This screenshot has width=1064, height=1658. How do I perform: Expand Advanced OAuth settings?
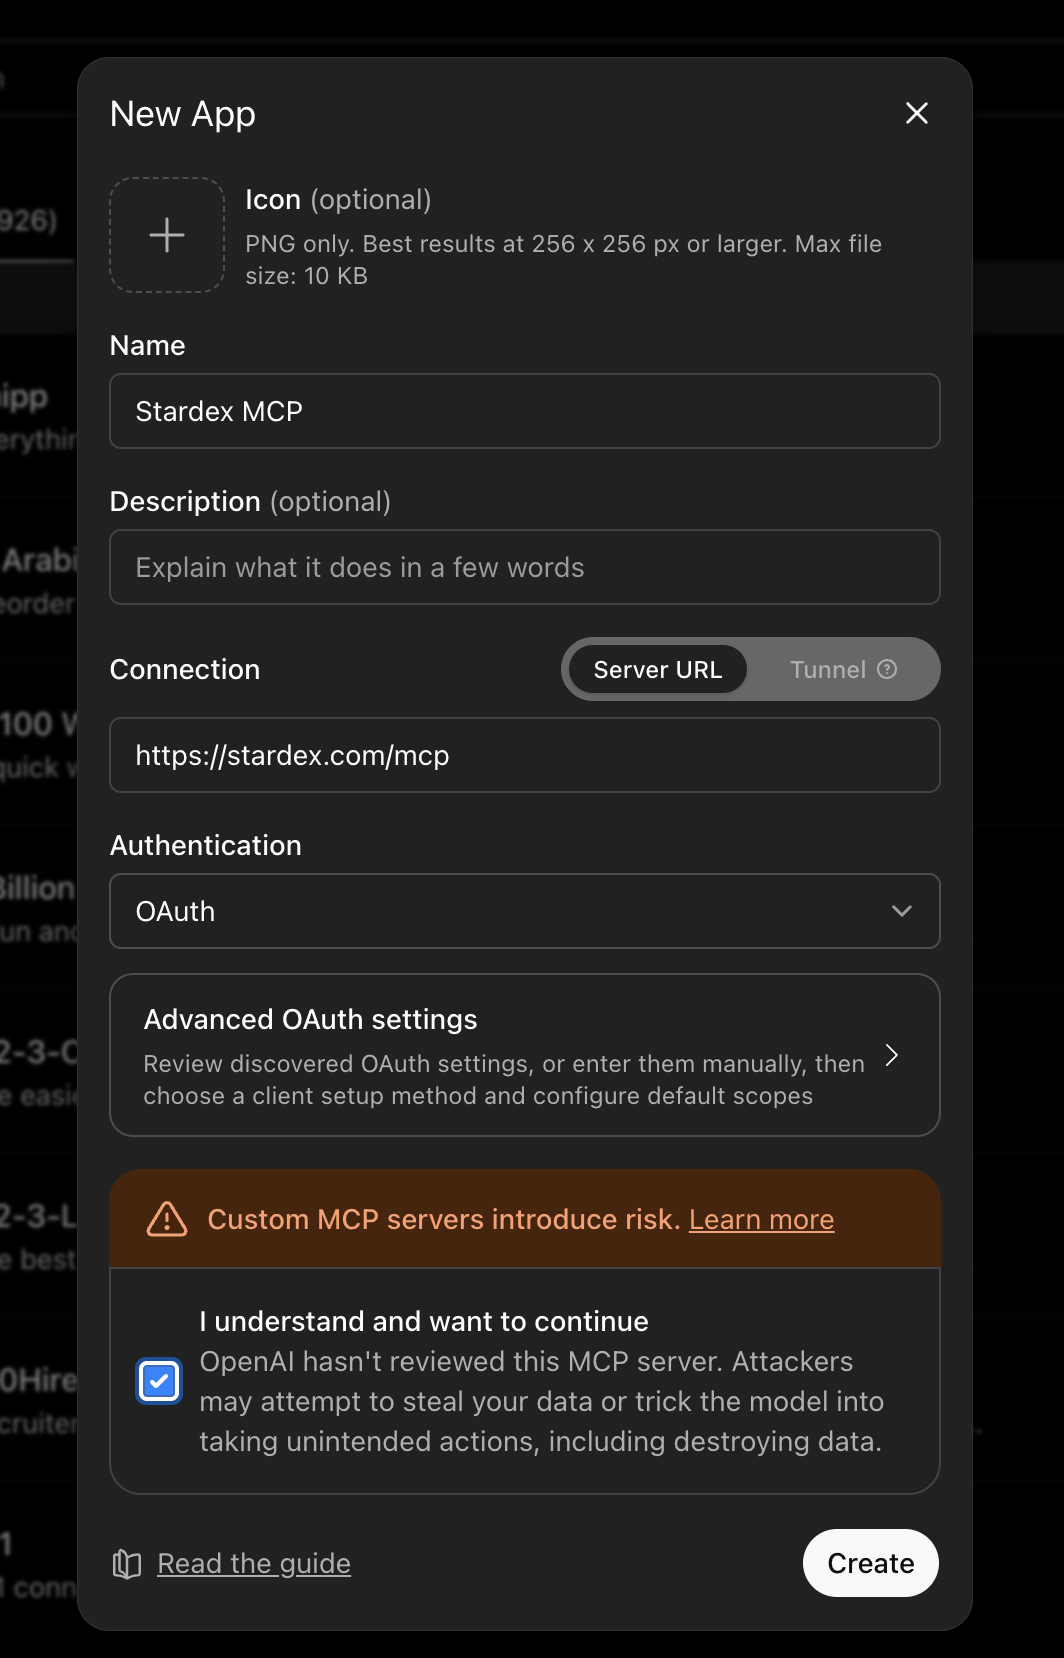[525, 1055]
